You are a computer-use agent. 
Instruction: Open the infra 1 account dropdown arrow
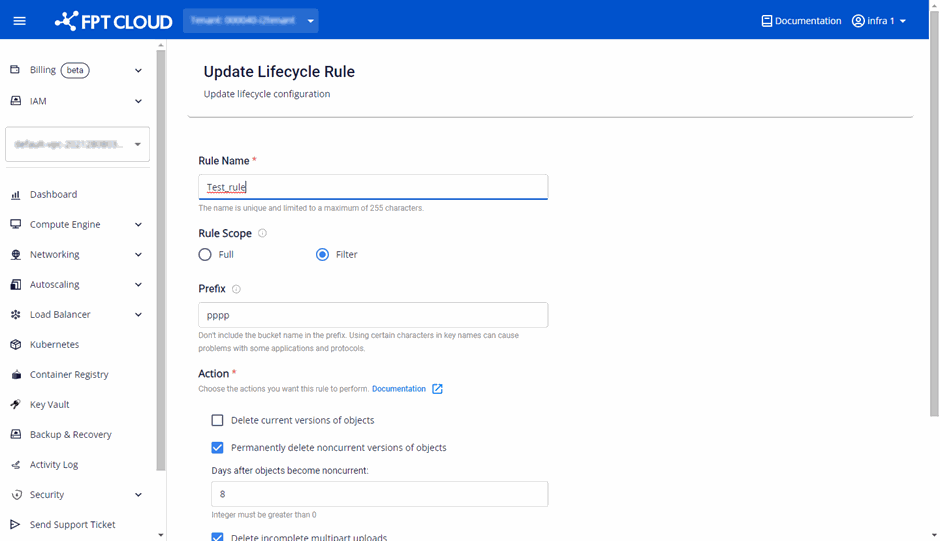903,21
